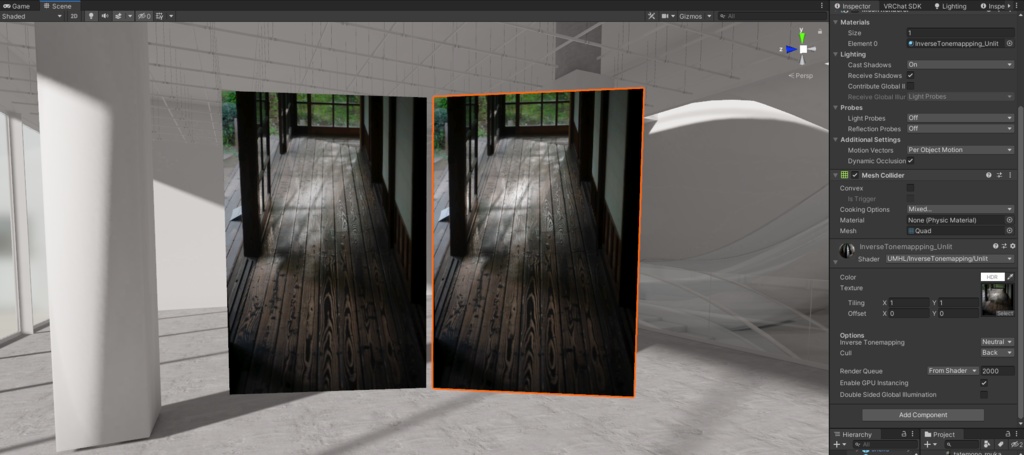Screen dimensions: 1024x455
Task: Open object picker for Element 0 material
Action: 1009,43
